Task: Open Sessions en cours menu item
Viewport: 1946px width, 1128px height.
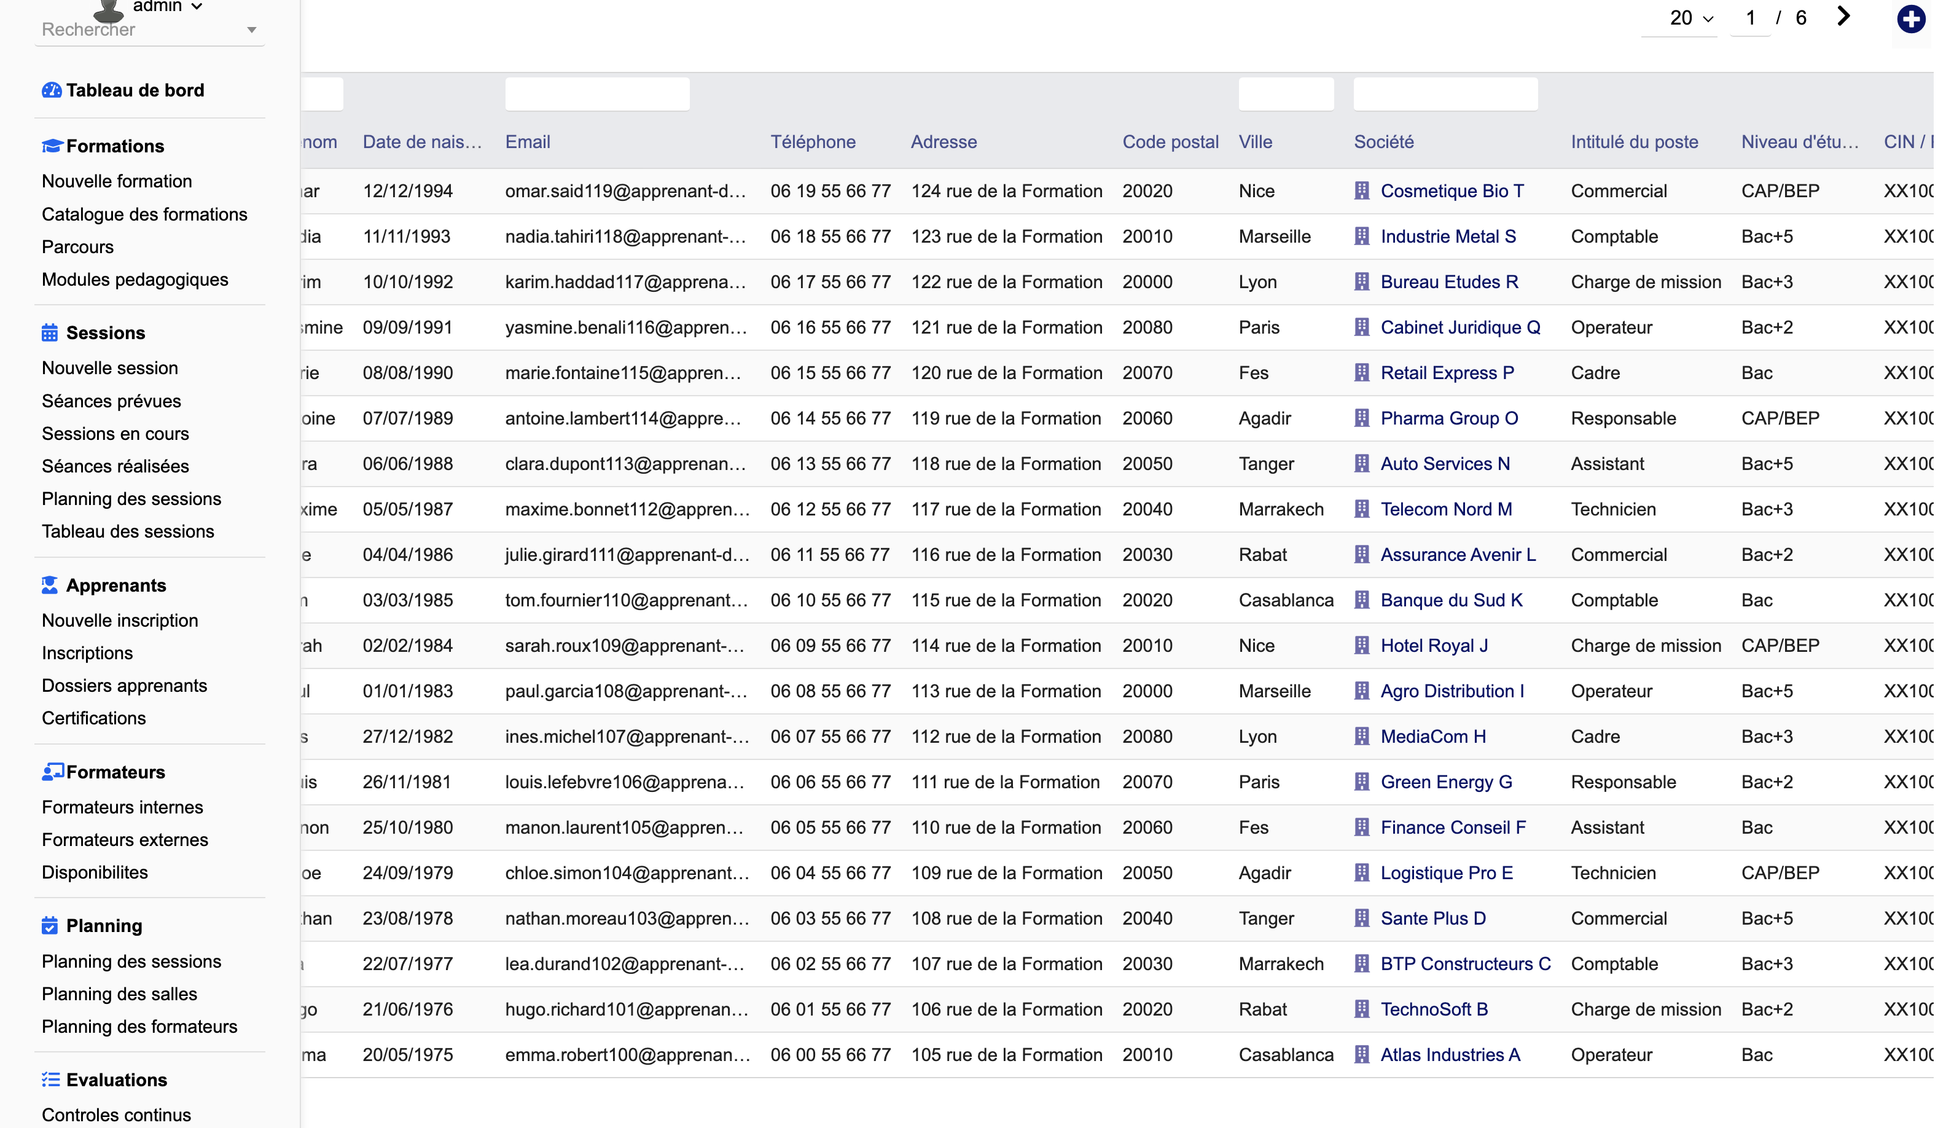Action: (x=115, y=434)
